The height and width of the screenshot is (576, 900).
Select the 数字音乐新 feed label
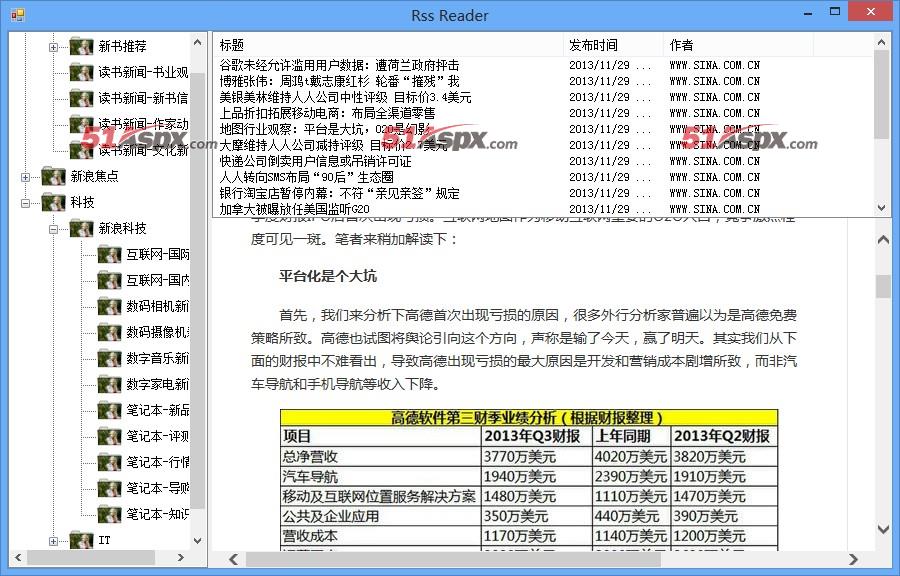point(157,358)
